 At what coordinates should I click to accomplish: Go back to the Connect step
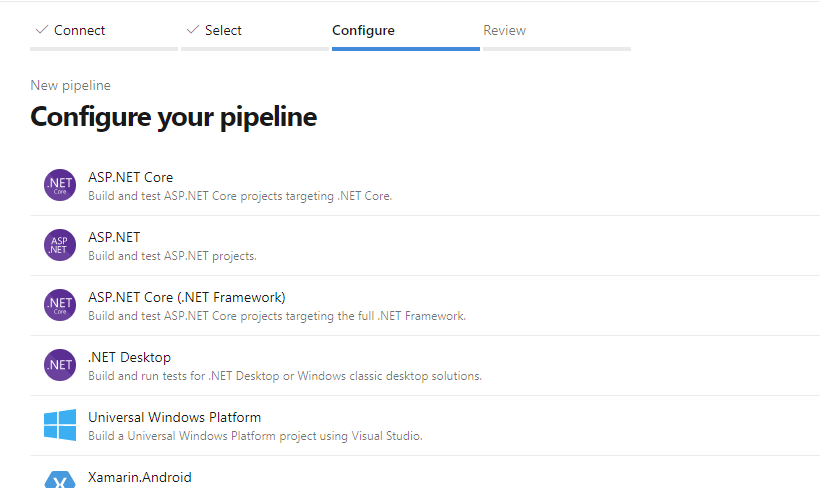(x=79, y=30)
